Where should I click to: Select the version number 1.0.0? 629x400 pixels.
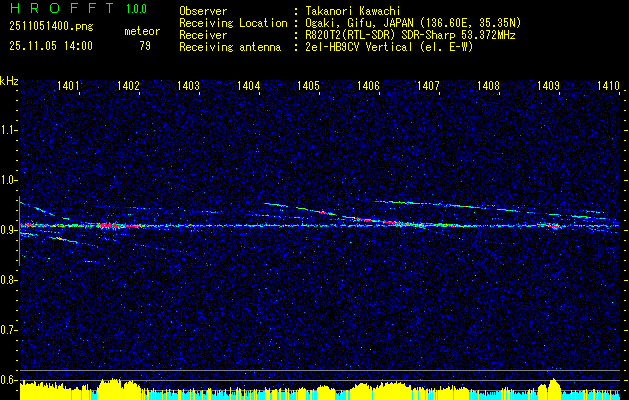click(136, 9)
